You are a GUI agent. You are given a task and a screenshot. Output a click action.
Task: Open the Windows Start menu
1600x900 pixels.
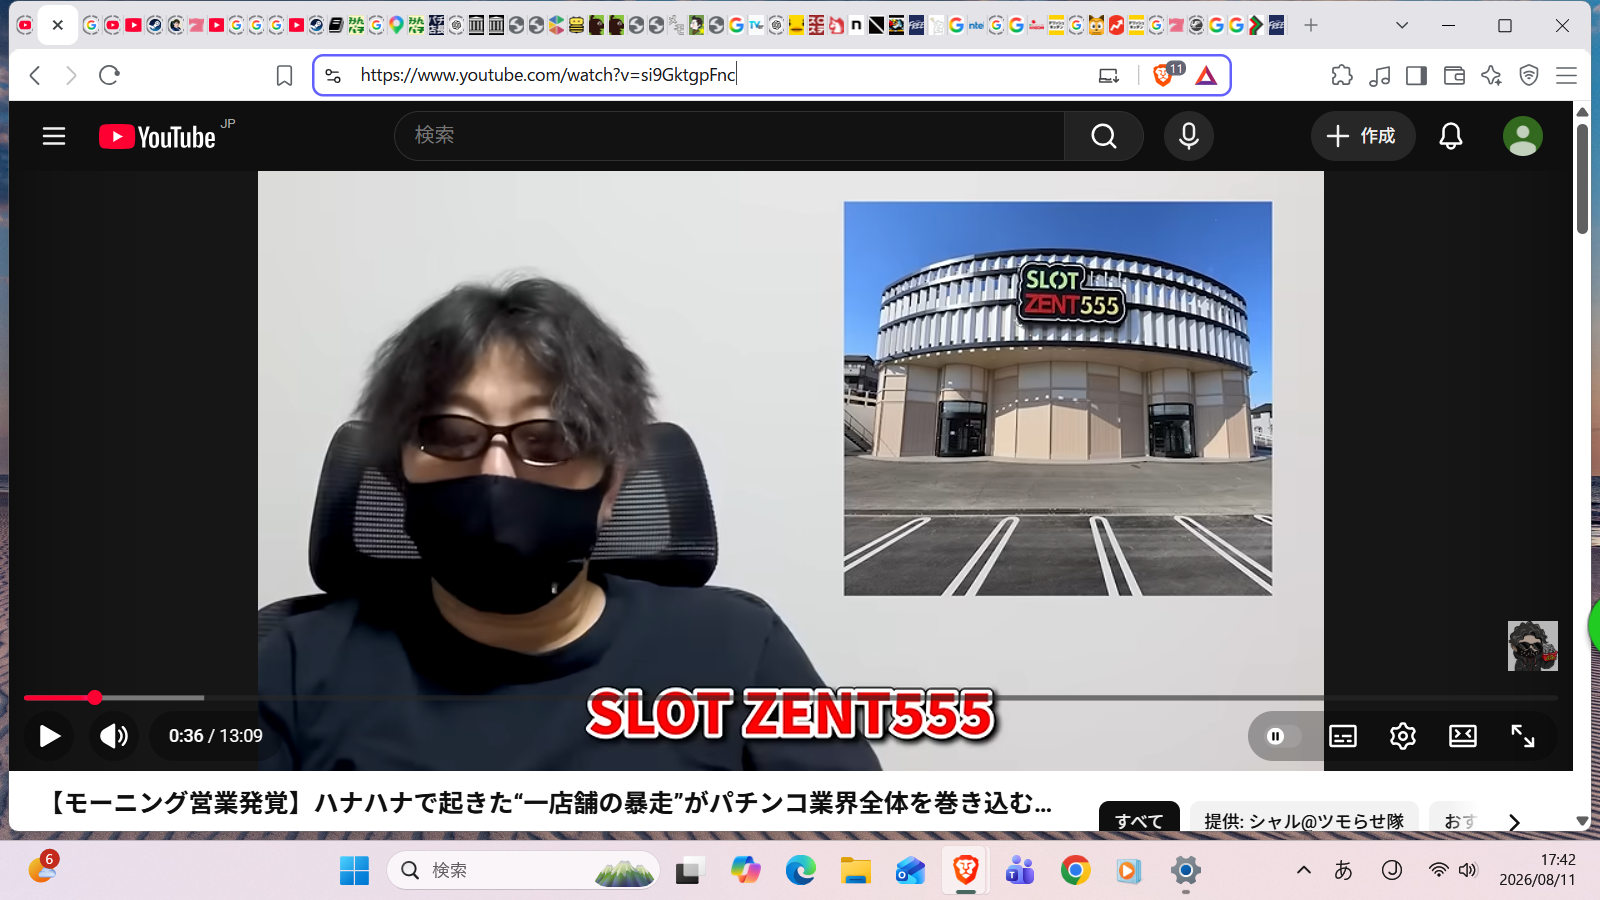click(354, 871)
